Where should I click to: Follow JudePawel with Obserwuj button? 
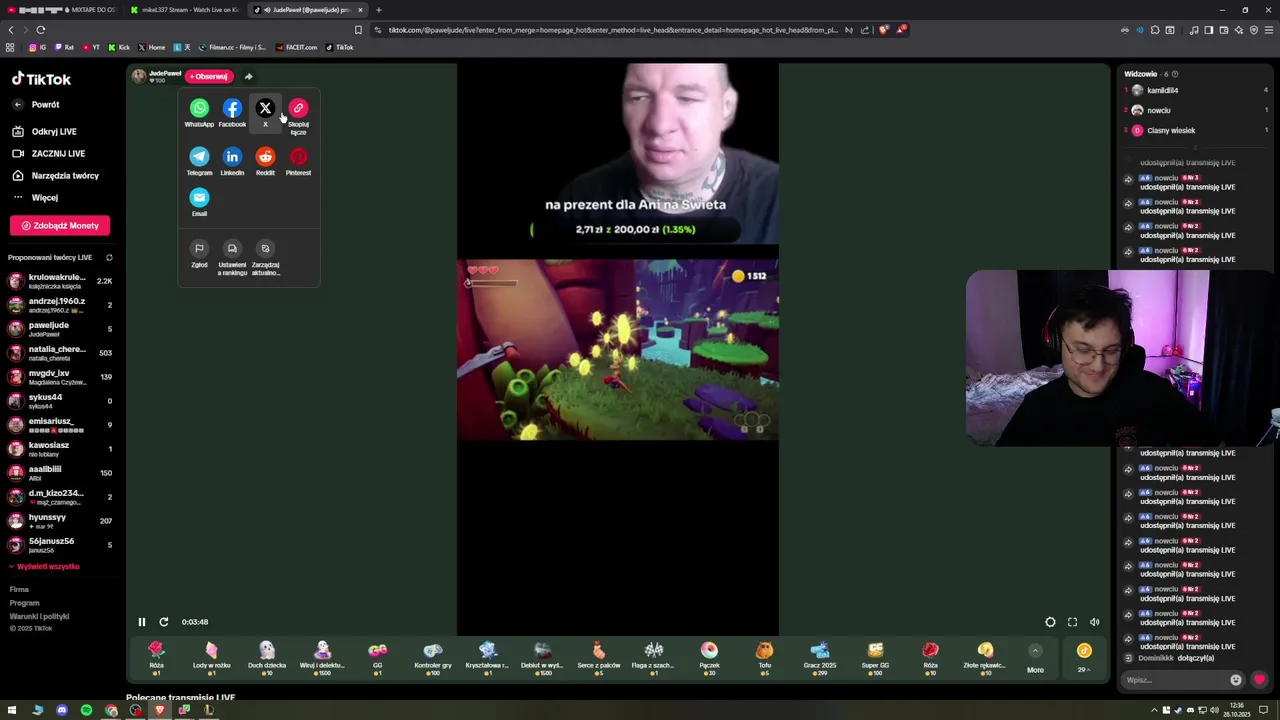click(208, 76)
